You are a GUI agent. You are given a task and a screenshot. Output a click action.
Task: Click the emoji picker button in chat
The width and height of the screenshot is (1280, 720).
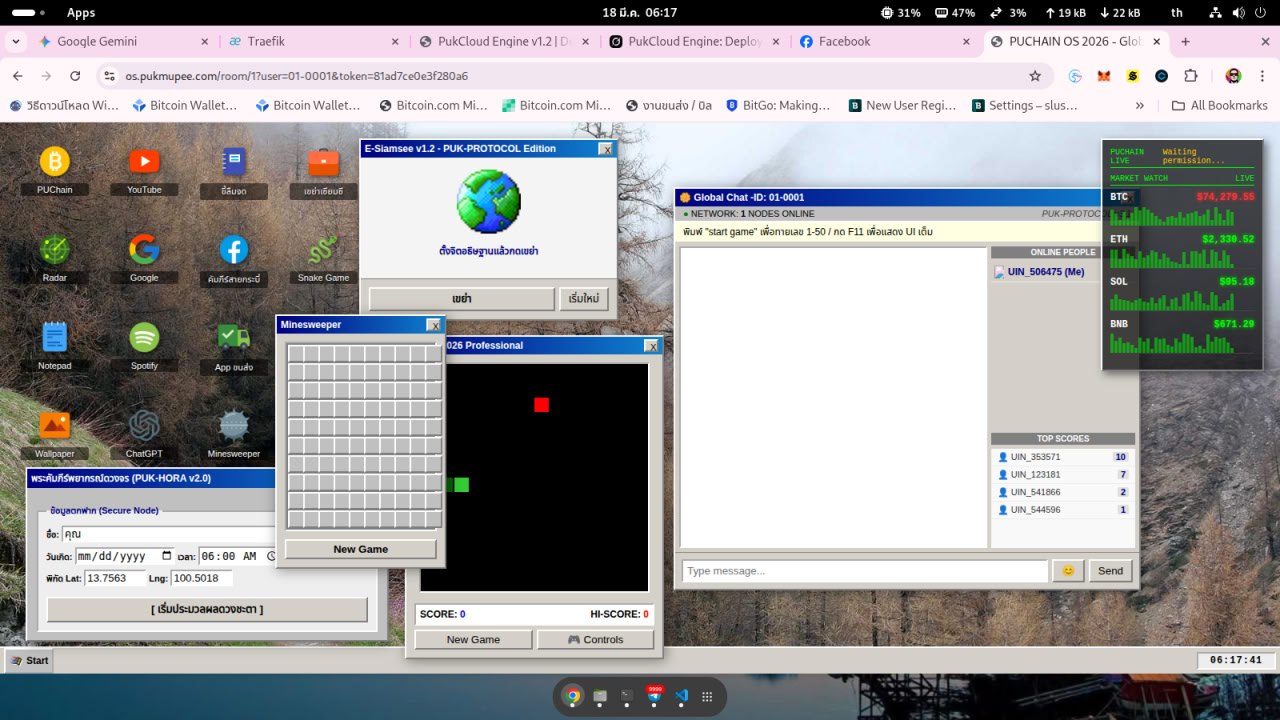1067,571
